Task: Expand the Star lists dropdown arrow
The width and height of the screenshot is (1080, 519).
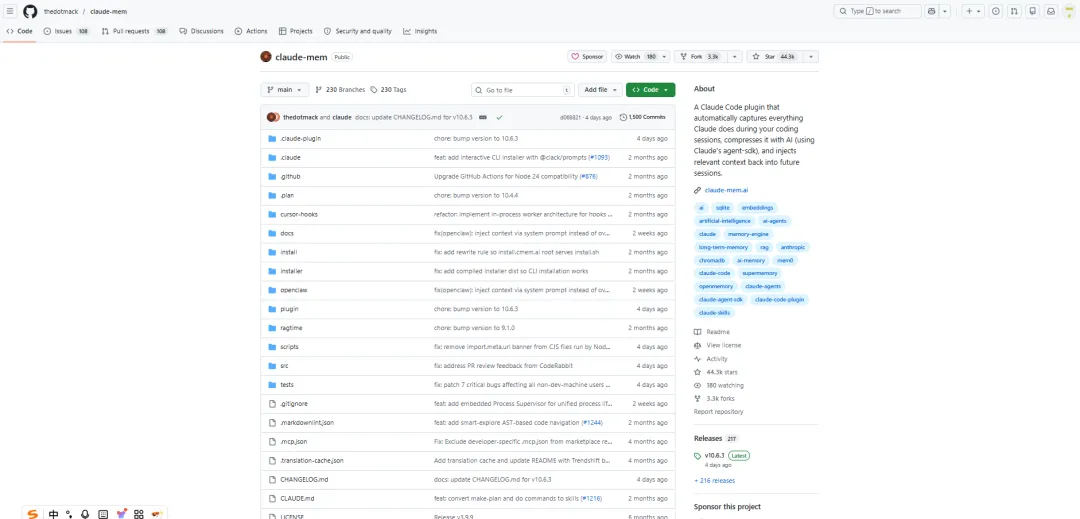Action: [x=811, y=56]
